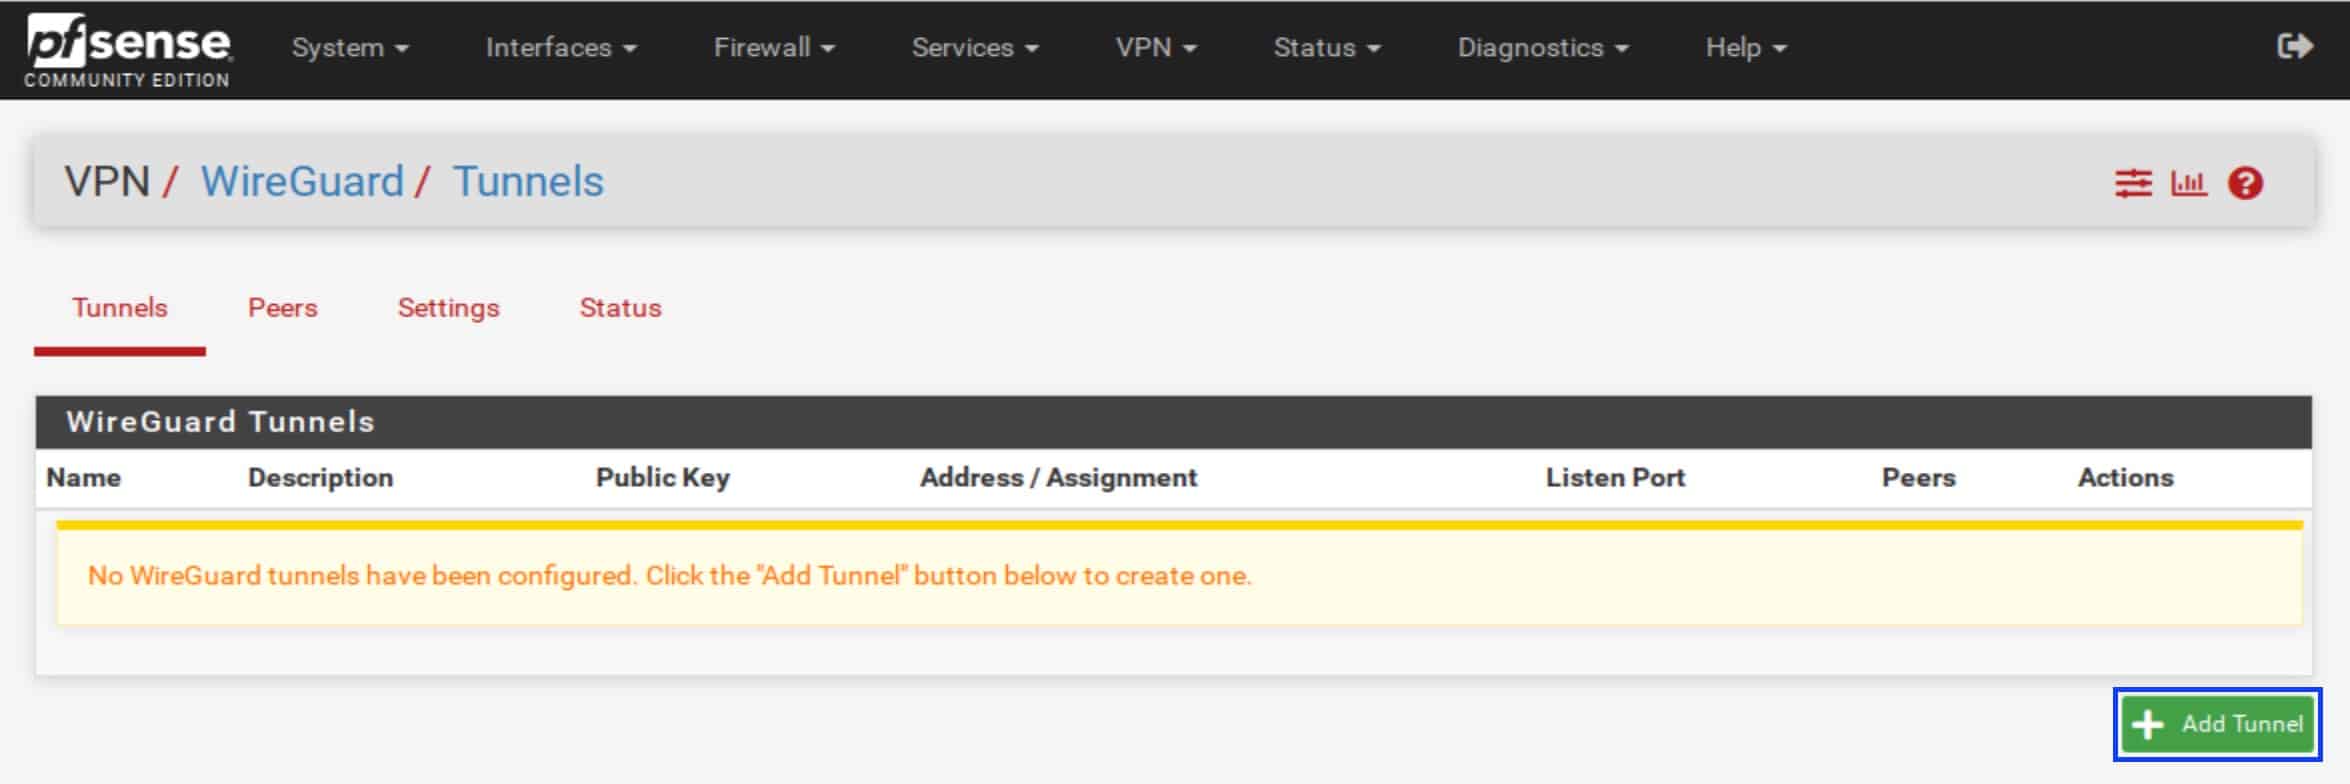Switch to the Peers tab
The image size is (2350, 784).
click(x=283, y=308)
